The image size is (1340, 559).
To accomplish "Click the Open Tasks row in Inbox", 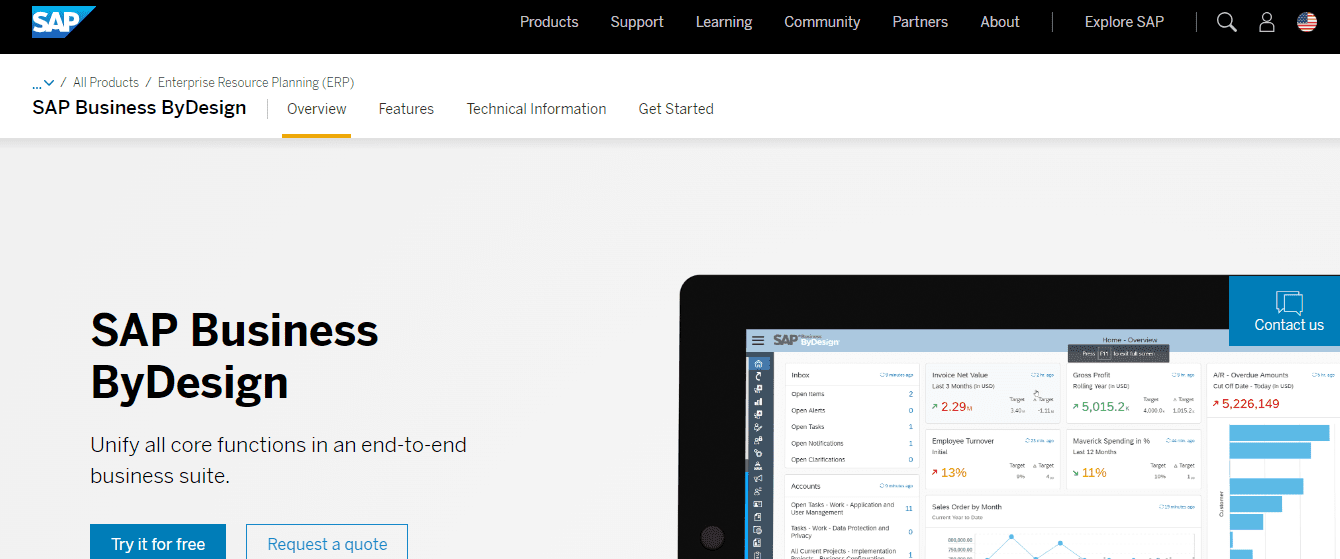I will tap(852, 427).
